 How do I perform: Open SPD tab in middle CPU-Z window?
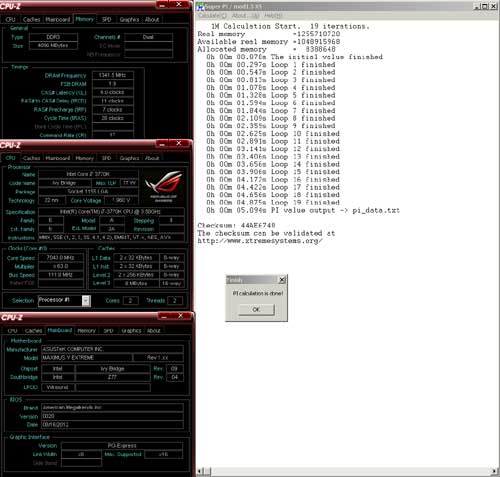pyautogui.click(x=107, y=158)
